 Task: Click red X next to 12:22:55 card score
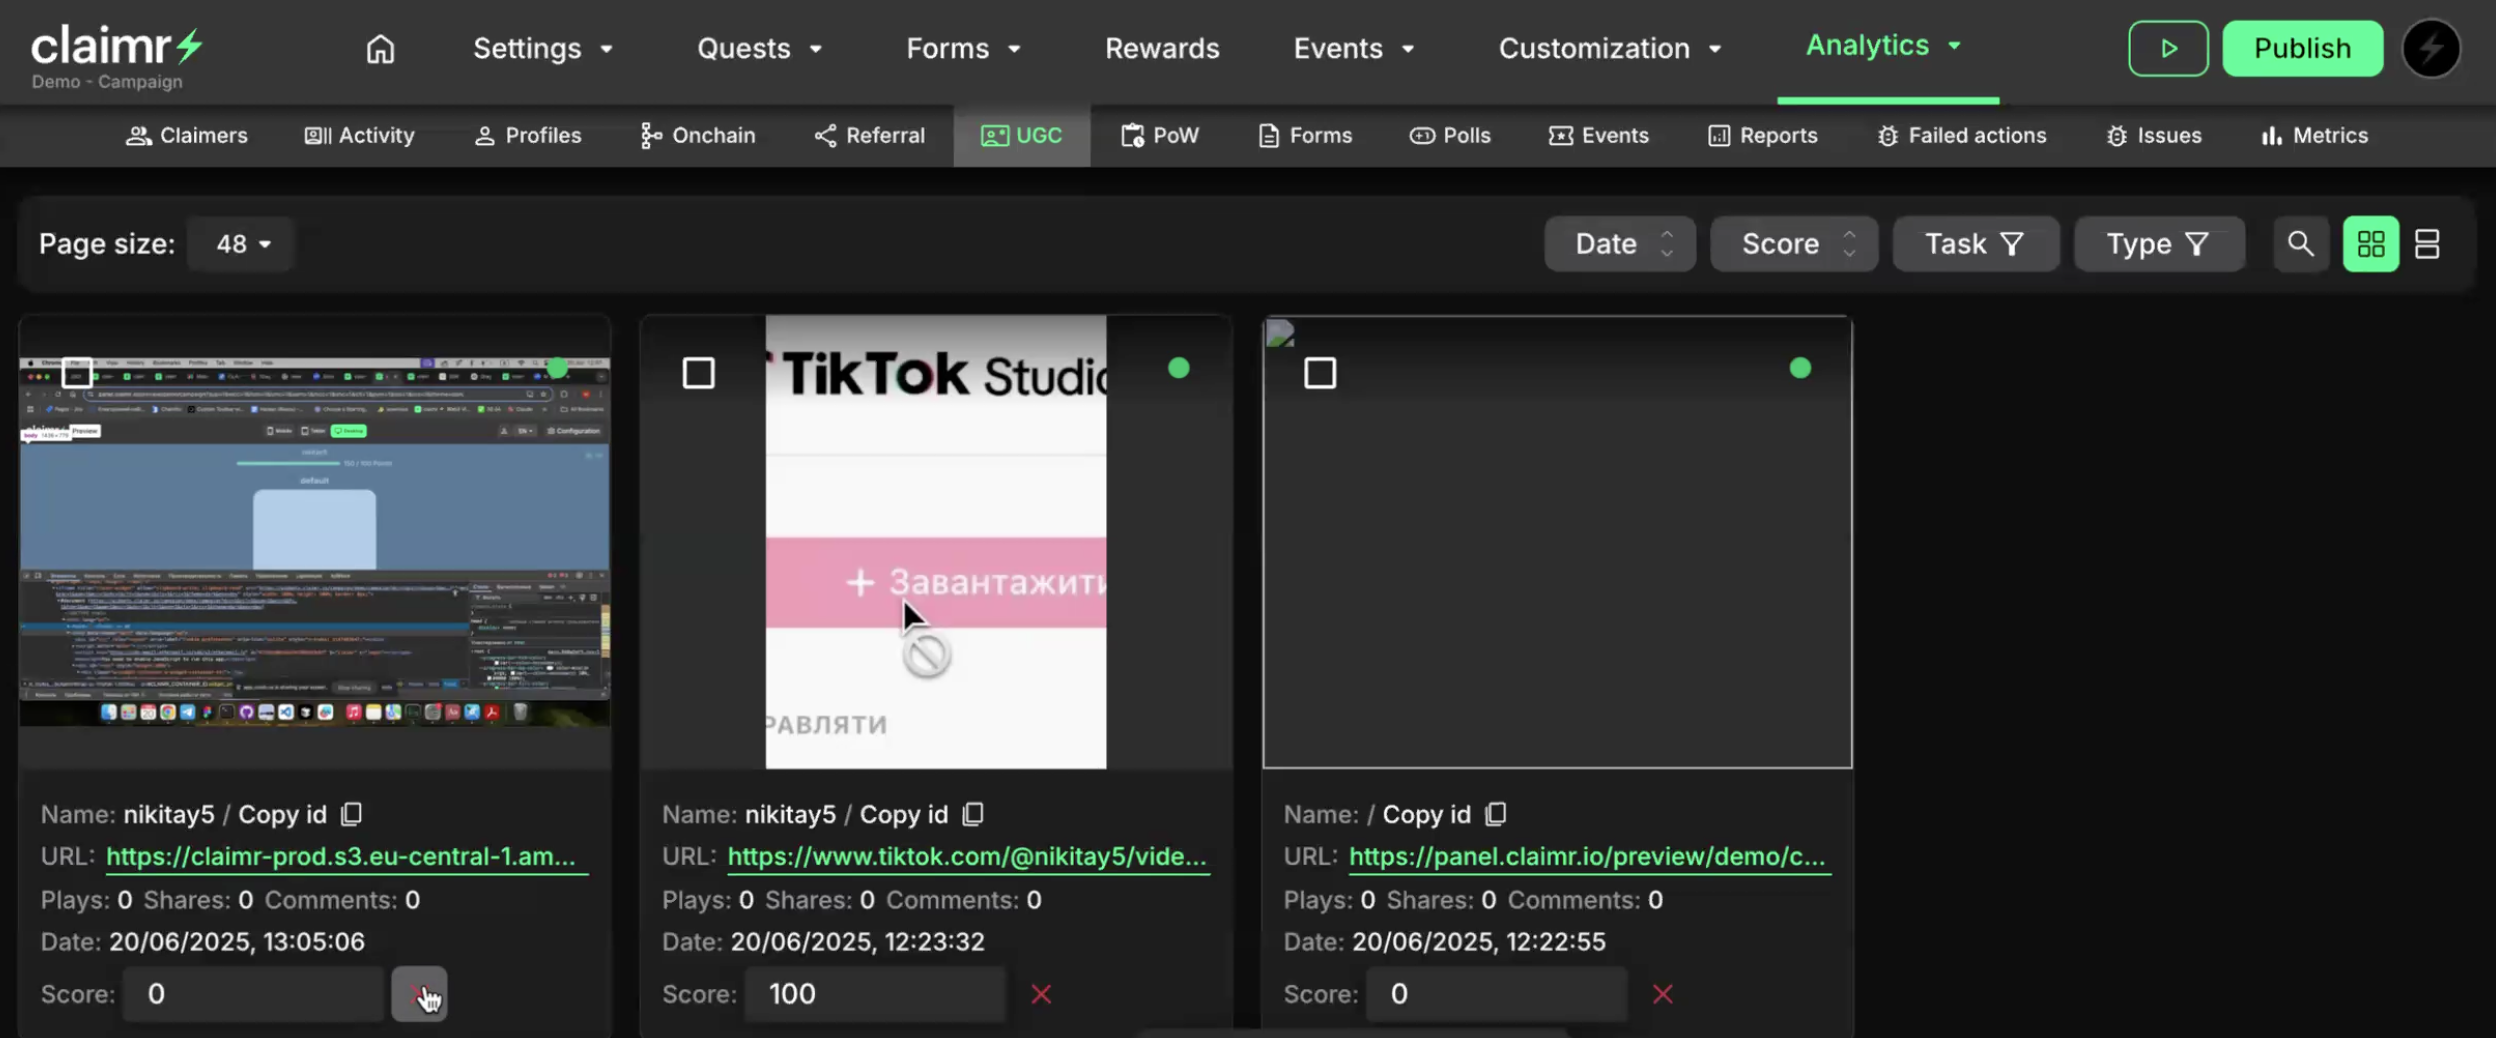[x=1662, y=994]
